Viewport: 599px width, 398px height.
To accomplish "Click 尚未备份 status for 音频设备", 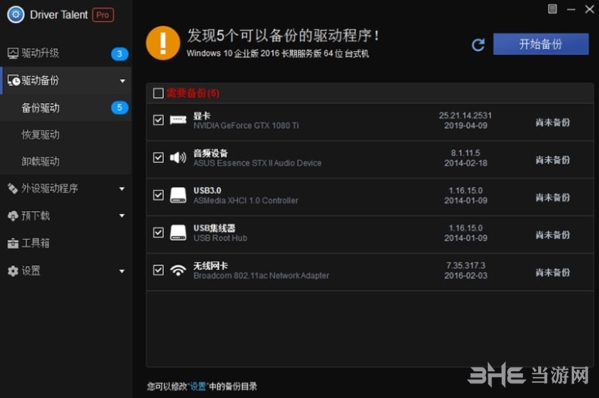I will click(552, 160).
